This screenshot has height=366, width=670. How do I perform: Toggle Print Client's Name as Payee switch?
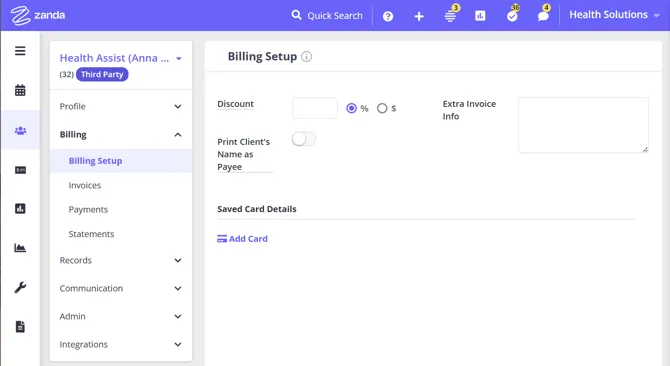pyautogui.click(x=304, y=139)
